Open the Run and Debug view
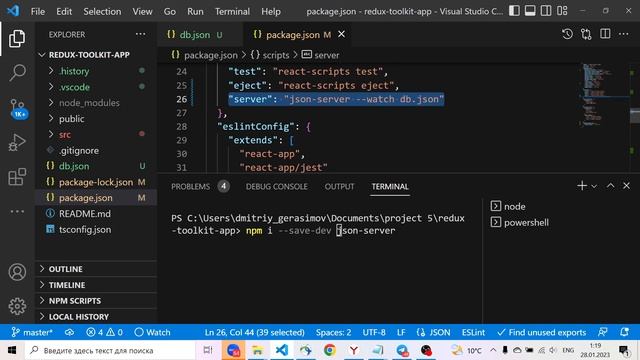The image size is (640, 360). point(17,143)
